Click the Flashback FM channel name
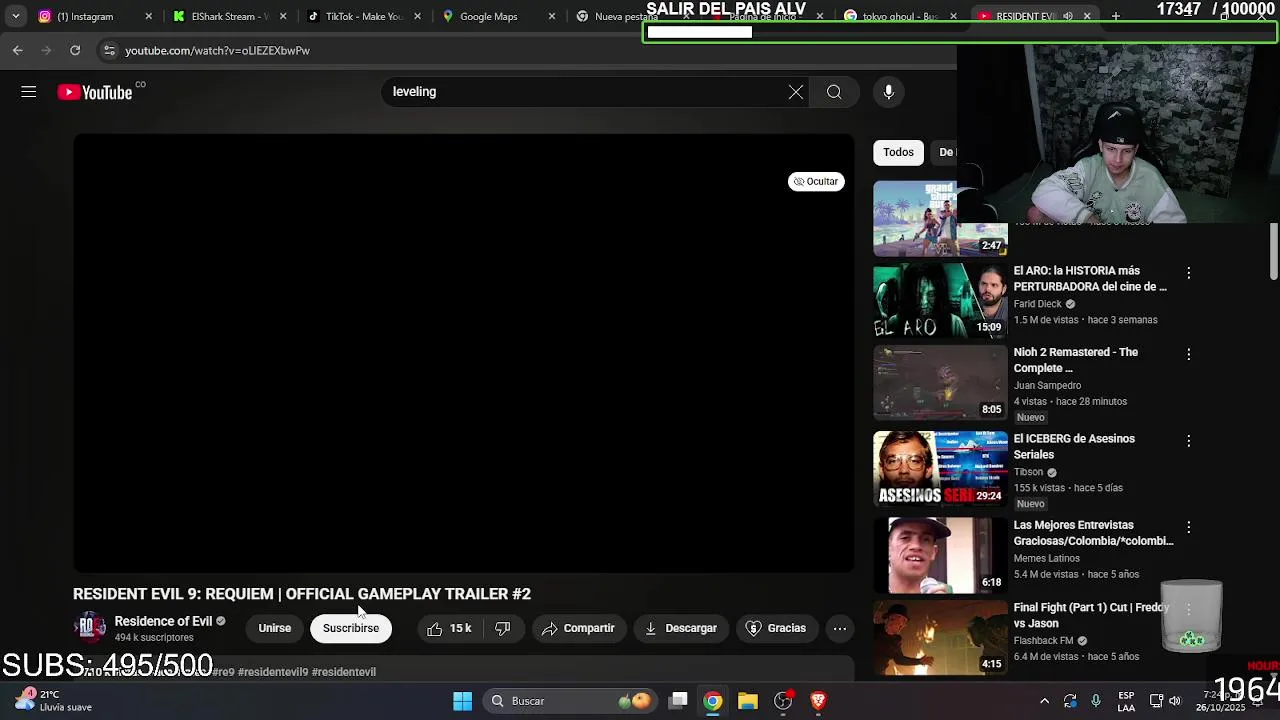This screenshot has width=1280, height=720. [1043, 641]
